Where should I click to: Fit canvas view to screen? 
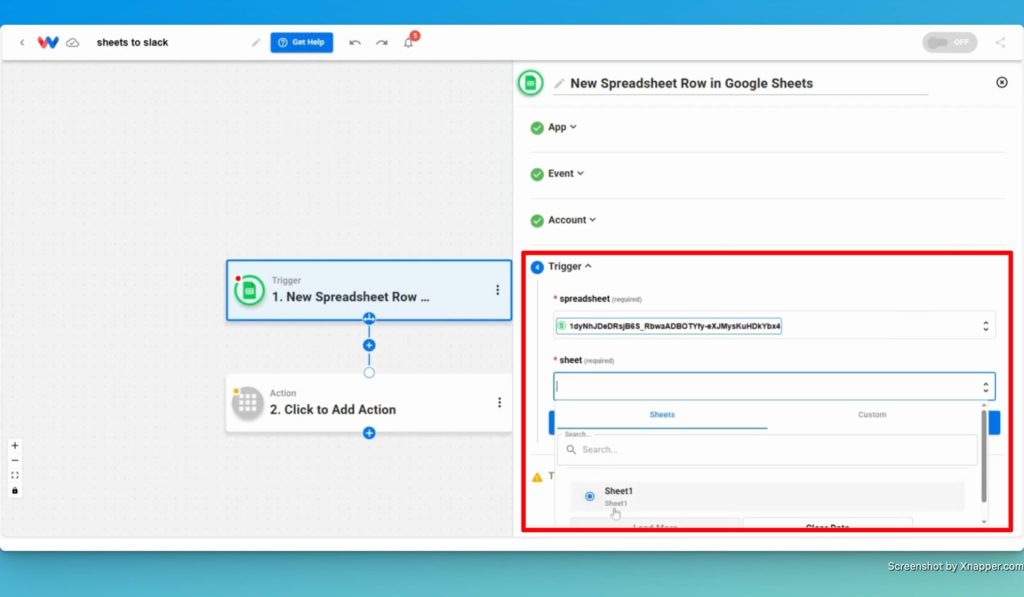pos(15,476)
